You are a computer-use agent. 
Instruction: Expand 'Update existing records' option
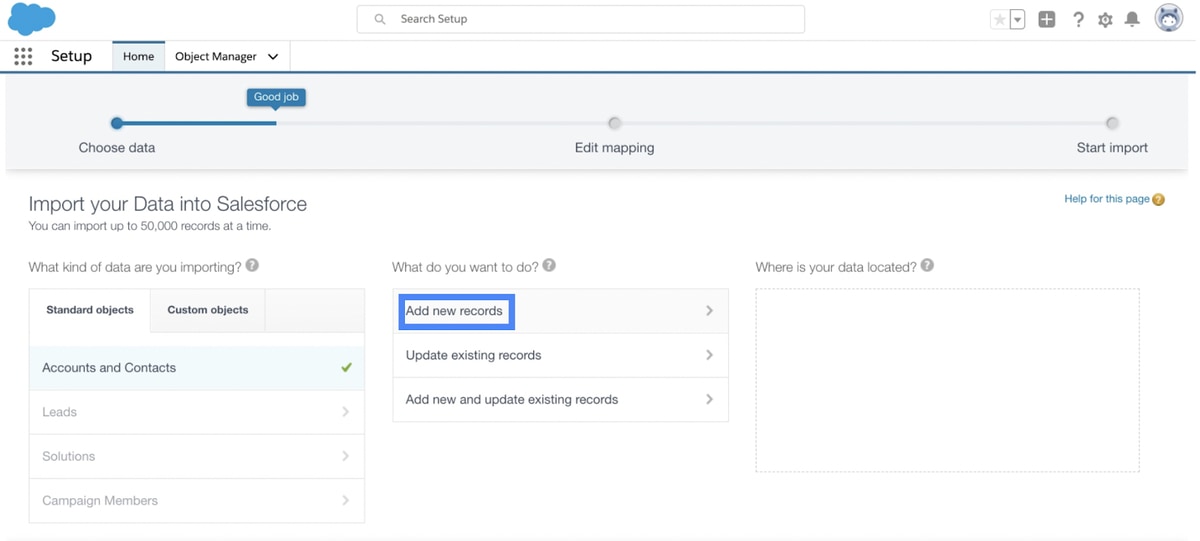(560, 355)
